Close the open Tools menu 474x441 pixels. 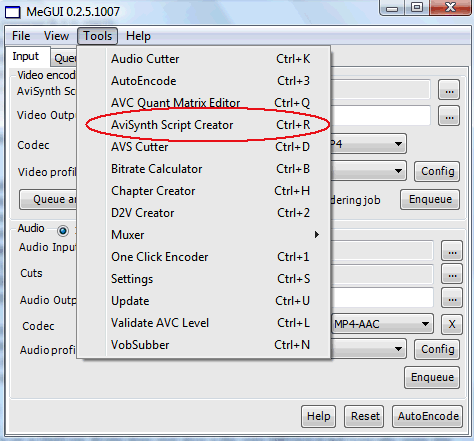[x=97, y=36]
